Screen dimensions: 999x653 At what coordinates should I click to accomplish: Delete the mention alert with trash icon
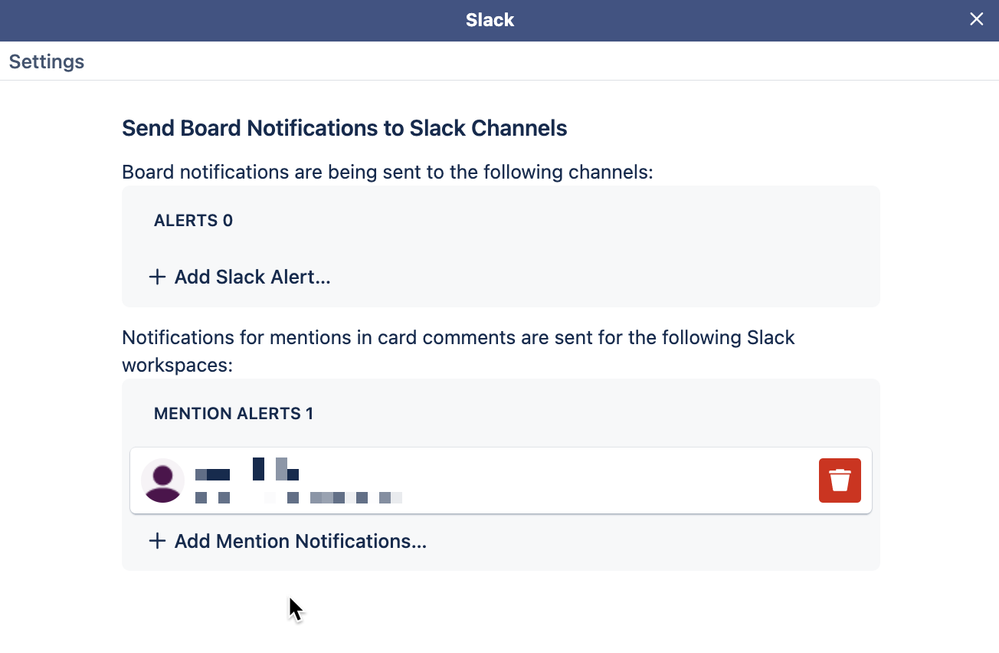839,480
